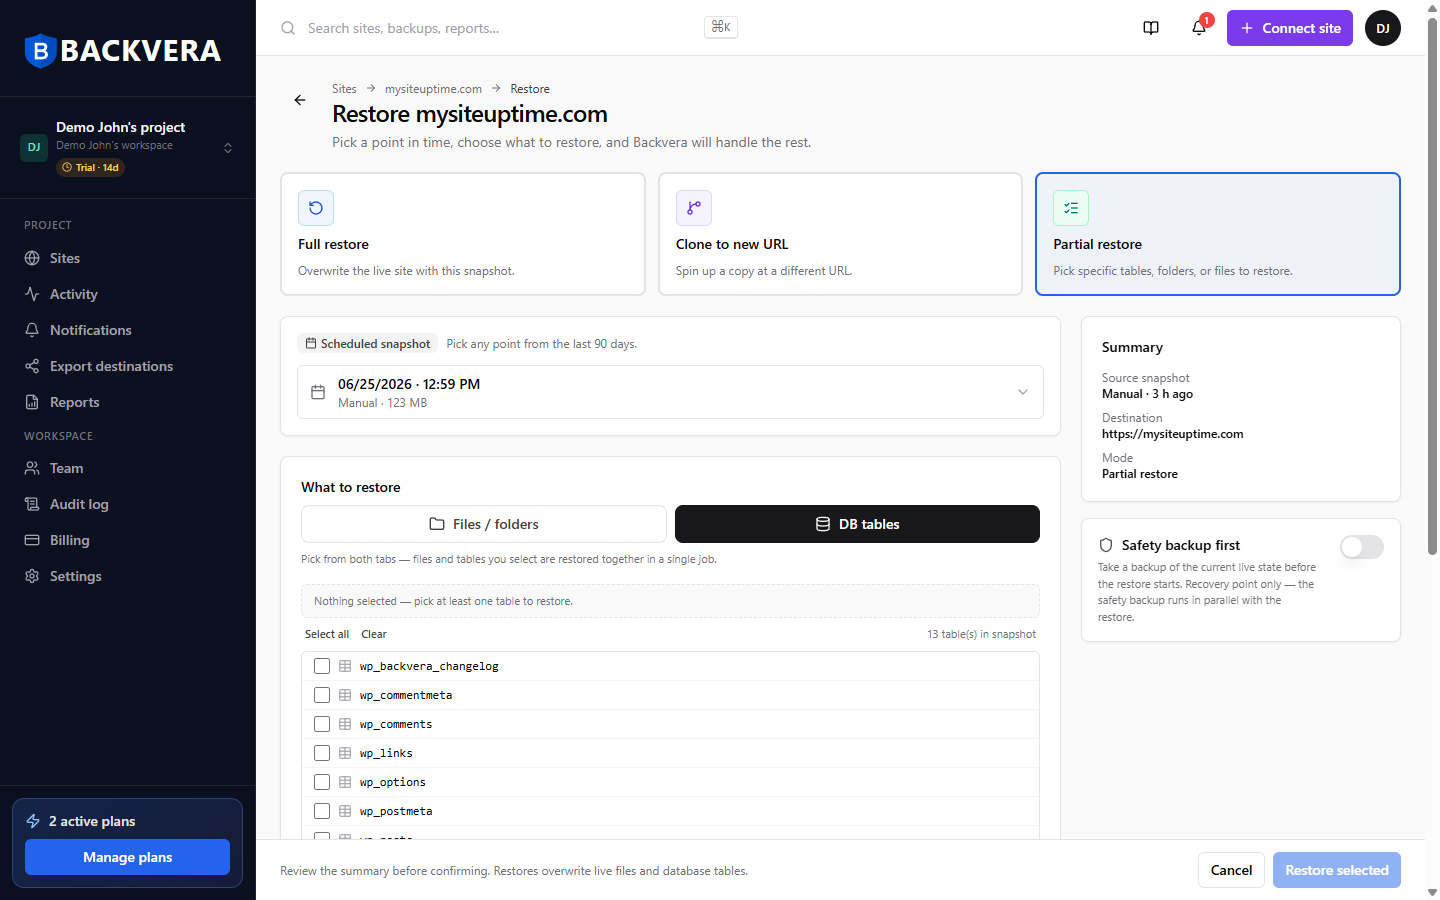1440x900 pixels.
Task: Click the Full restore circular arrow icon
Action: [x=316, y=208]
